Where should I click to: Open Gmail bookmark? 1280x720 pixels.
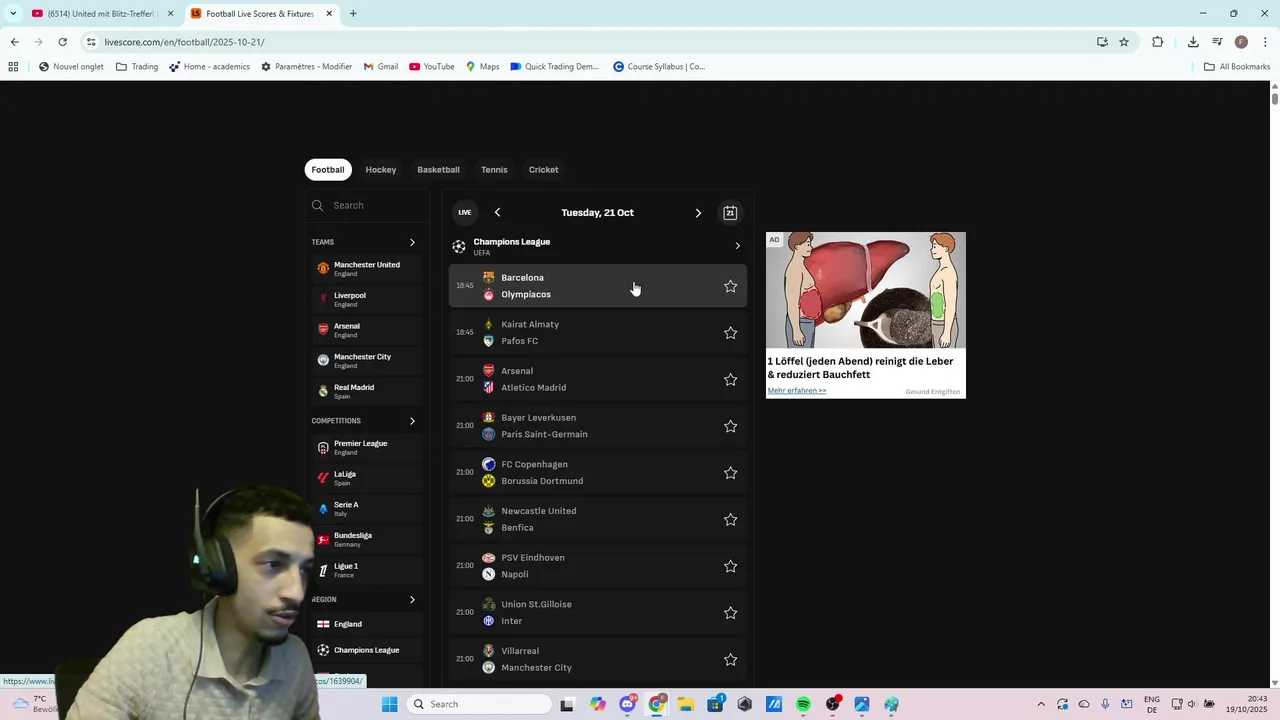[x=381, y=67]
